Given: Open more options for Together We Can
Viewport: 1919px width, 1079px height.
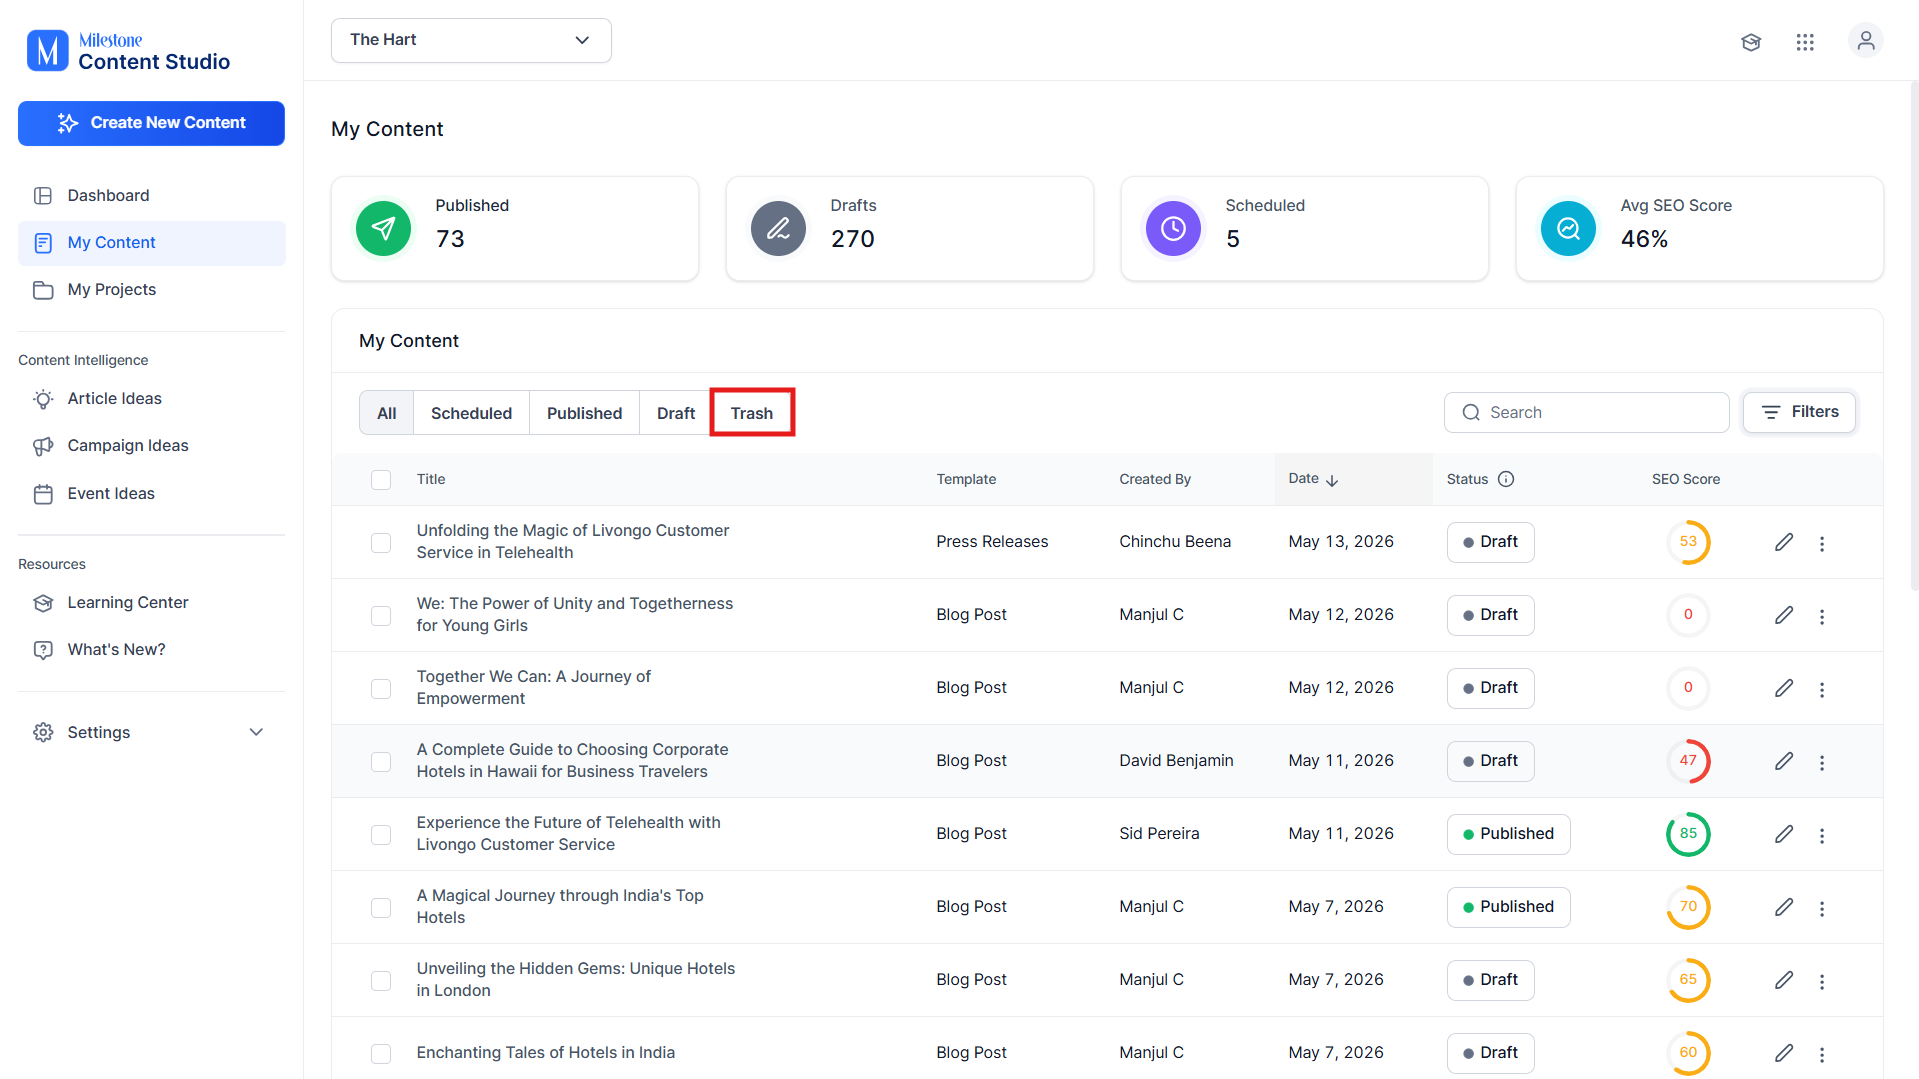Looking at the screenshot, I should tap(1822, 689).
